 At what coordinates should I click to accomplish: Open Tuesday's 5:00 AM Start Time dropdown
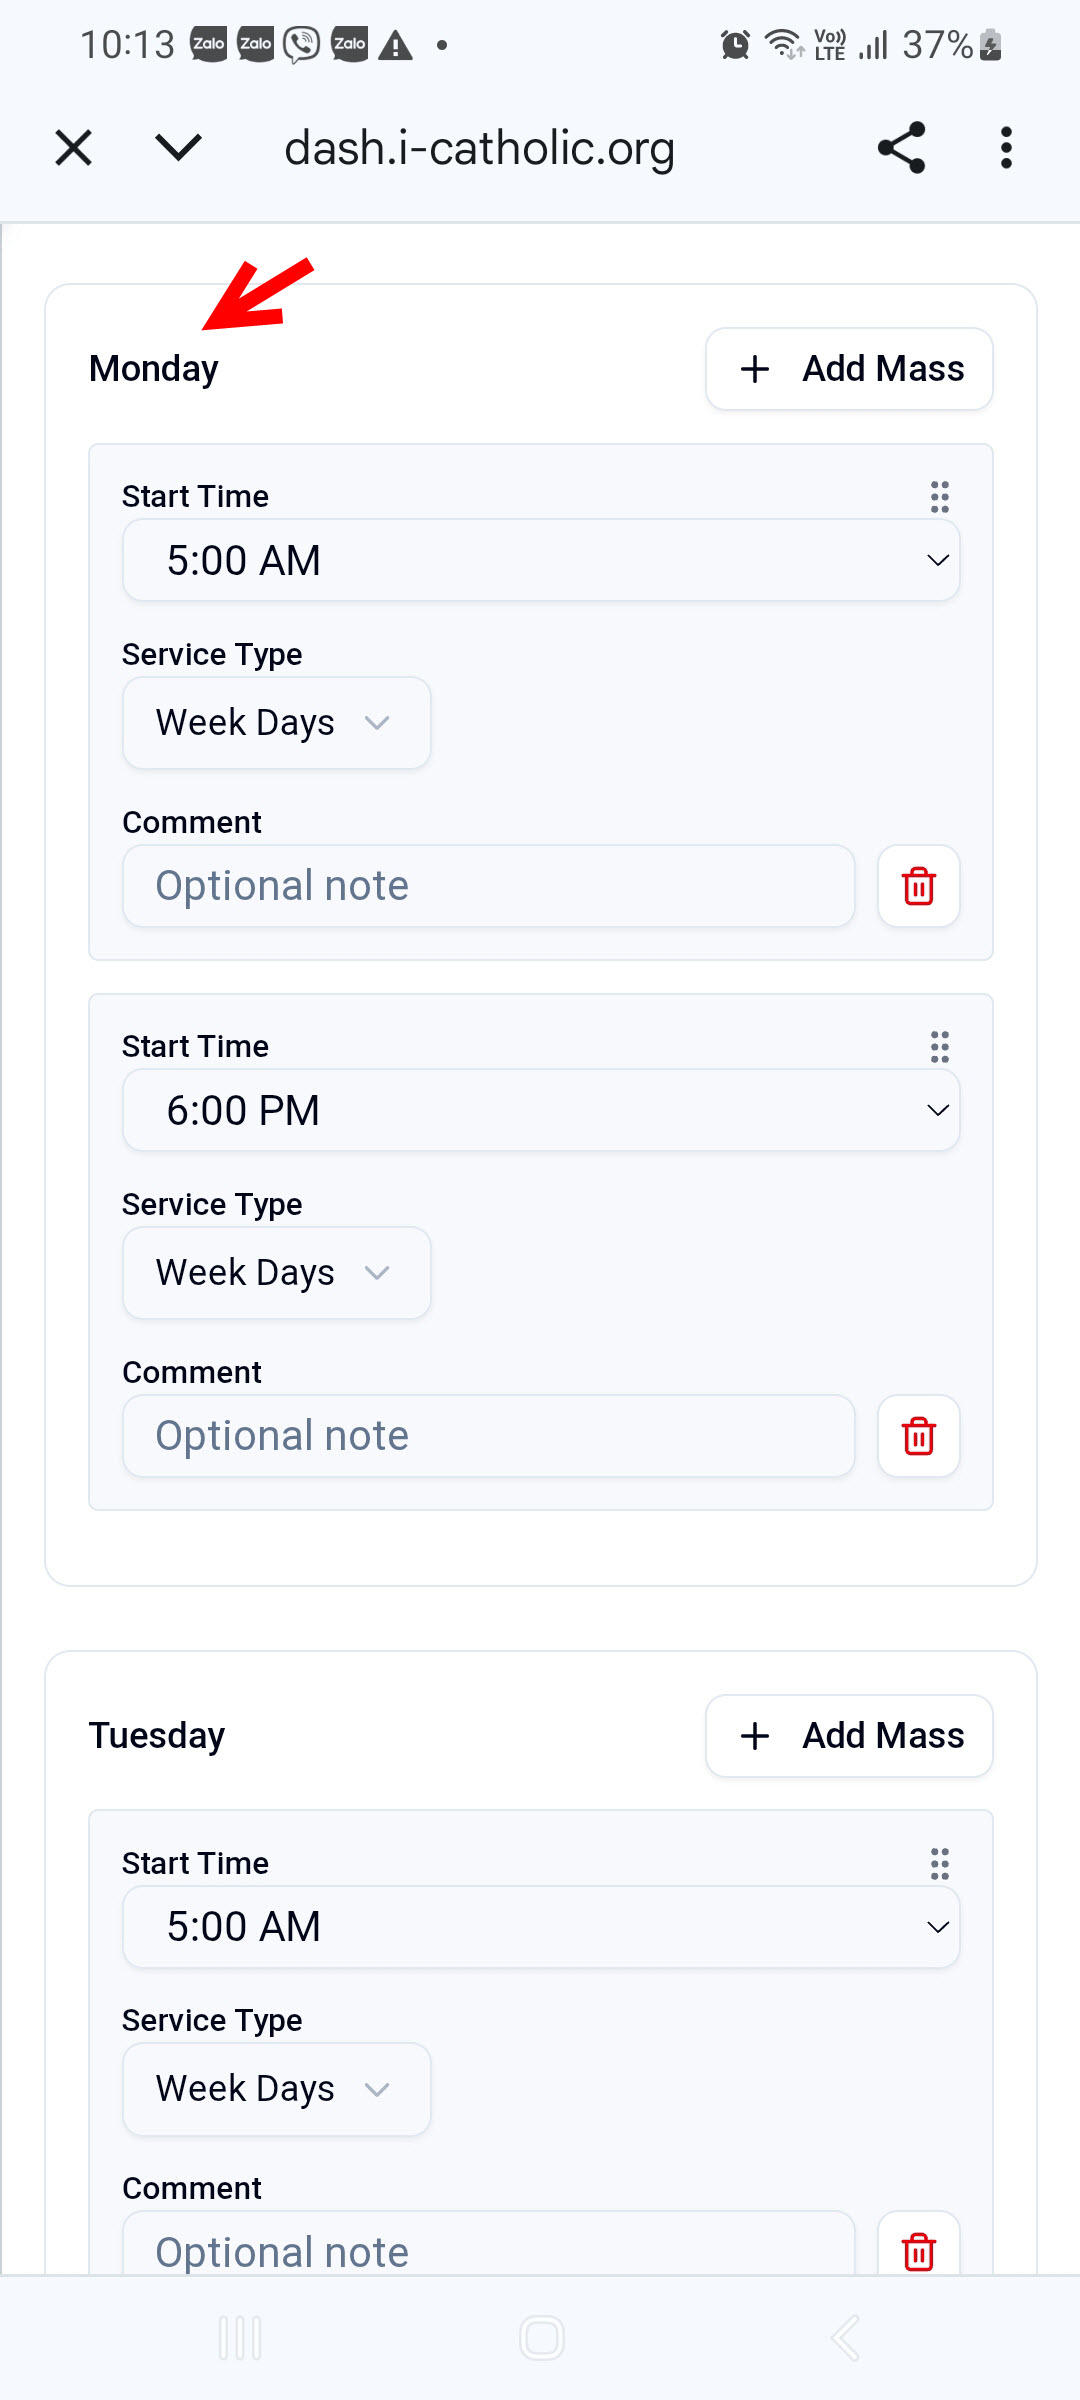point(540,1927)
